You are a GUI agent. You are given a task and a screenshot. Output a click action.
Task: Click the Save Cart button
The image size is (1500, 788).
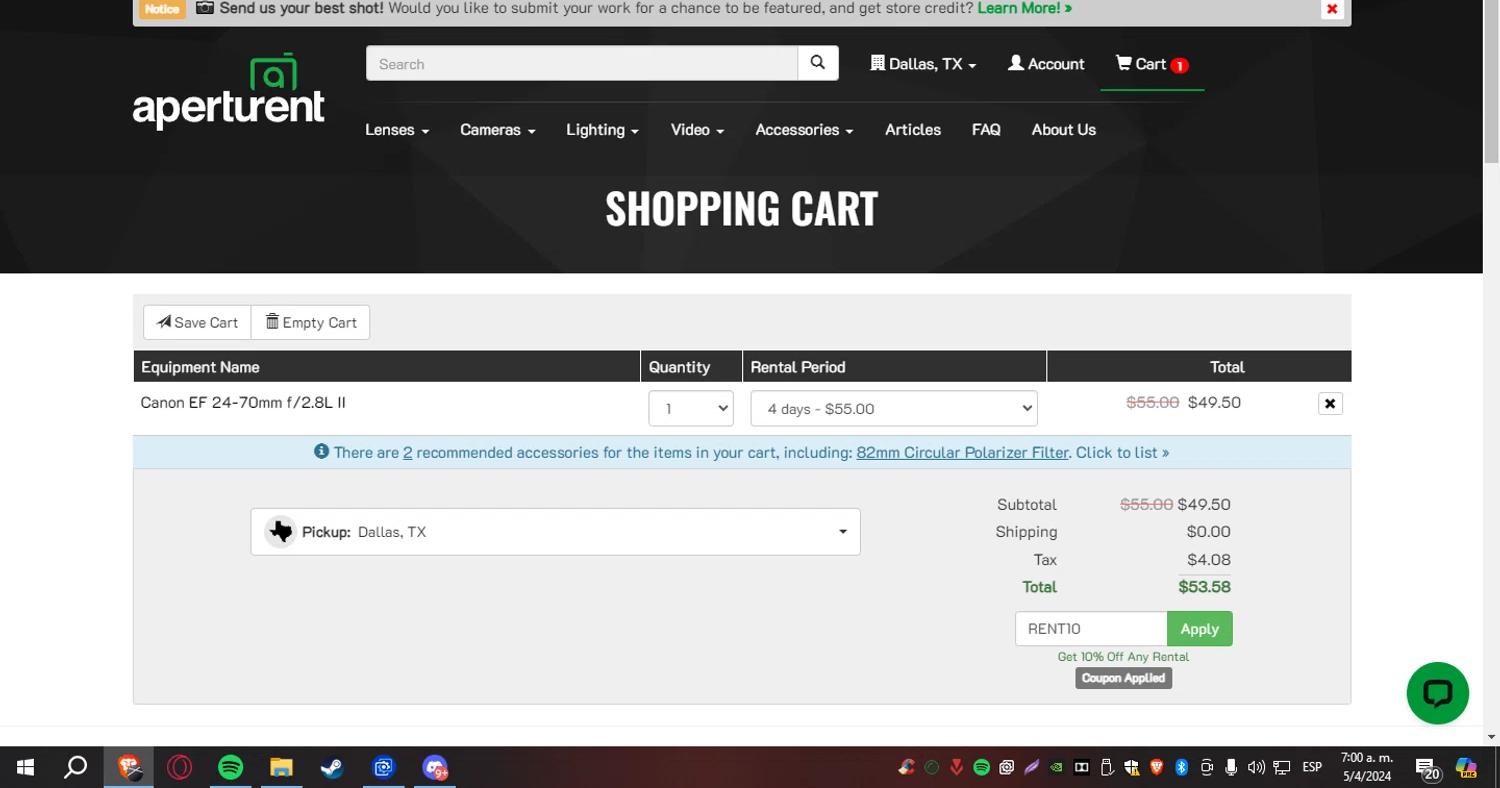pyautogui.click(x=197, y=322)
